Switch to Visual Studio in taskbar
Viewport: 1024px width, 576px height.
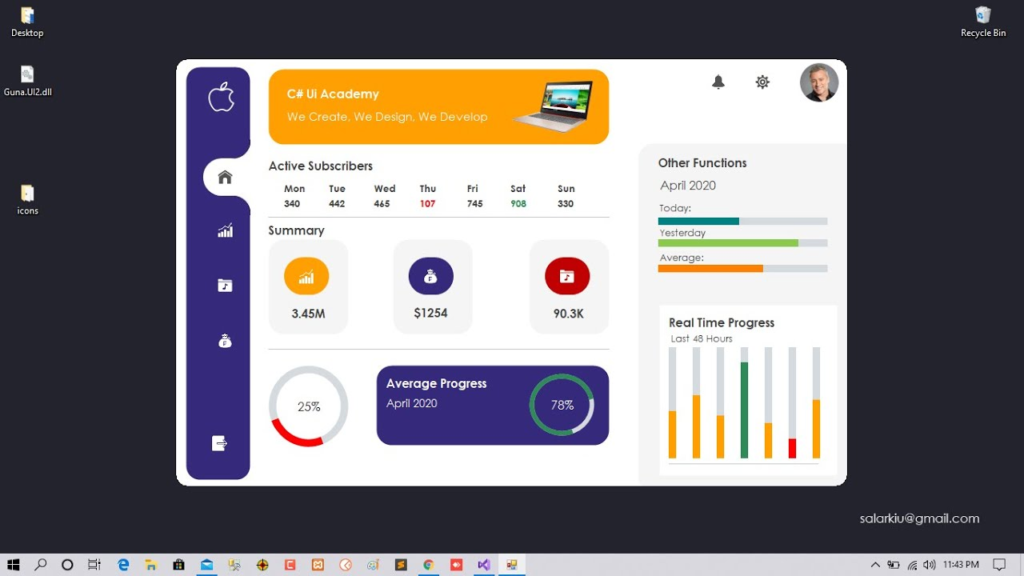point(484,565)
